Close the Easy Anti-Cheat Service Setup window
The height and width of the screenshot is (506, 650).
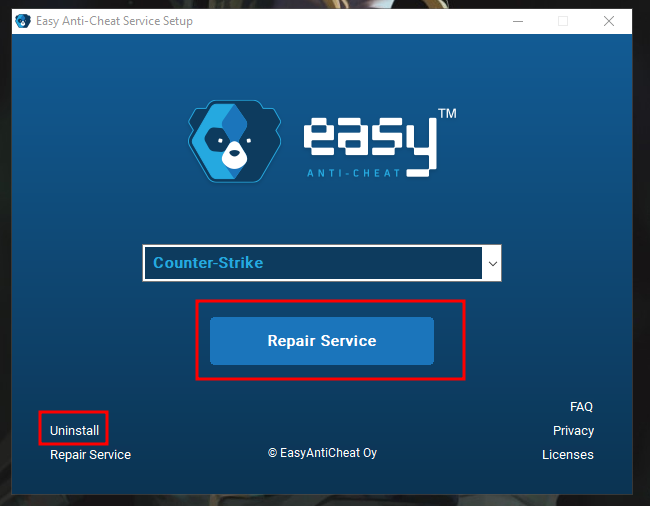609,21
